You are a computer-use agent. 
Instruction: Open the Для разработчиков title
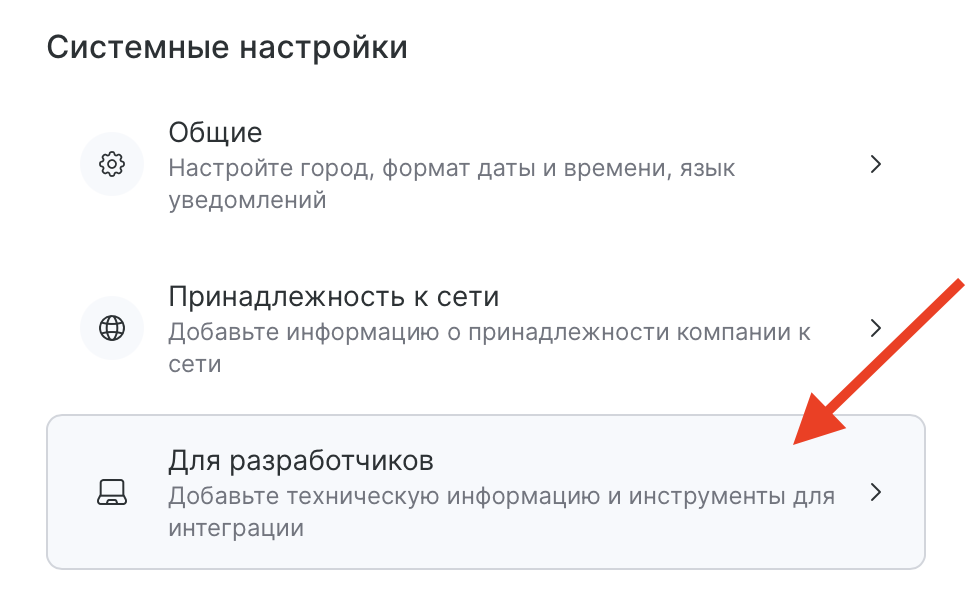click(300, 461)
